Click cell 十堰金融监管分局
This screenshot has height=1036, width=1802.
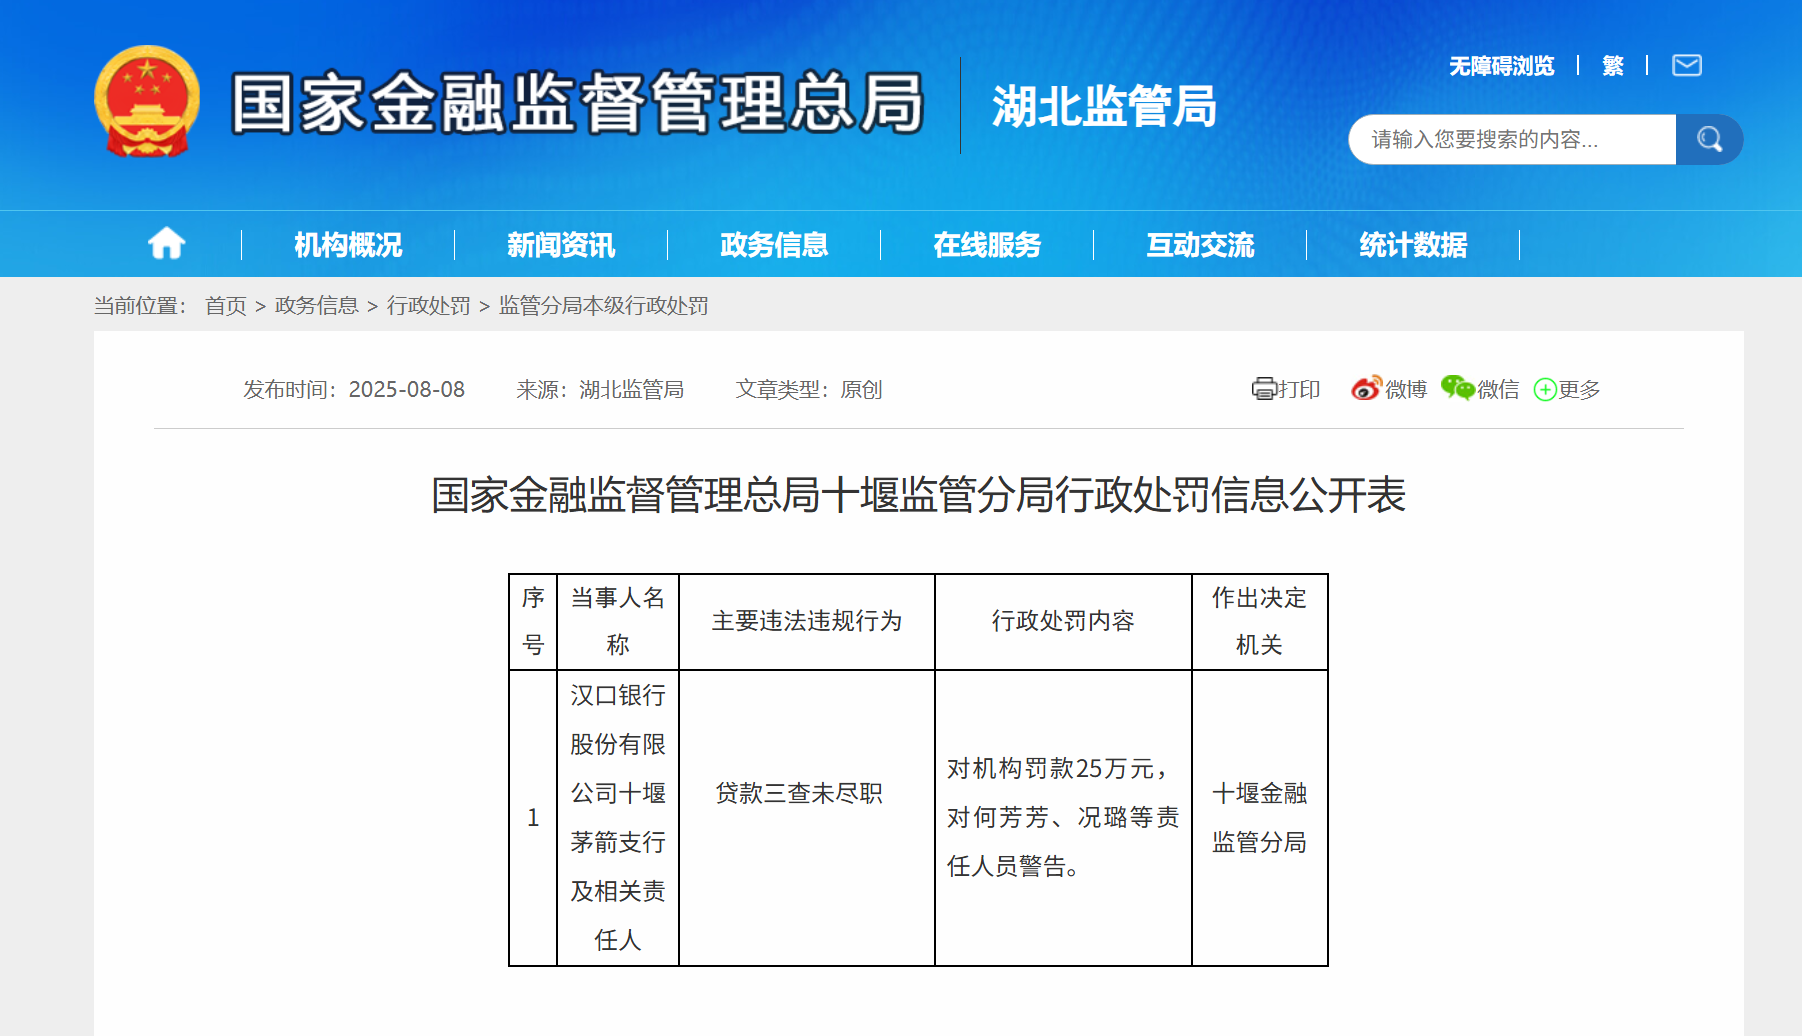pos(1260,817)
